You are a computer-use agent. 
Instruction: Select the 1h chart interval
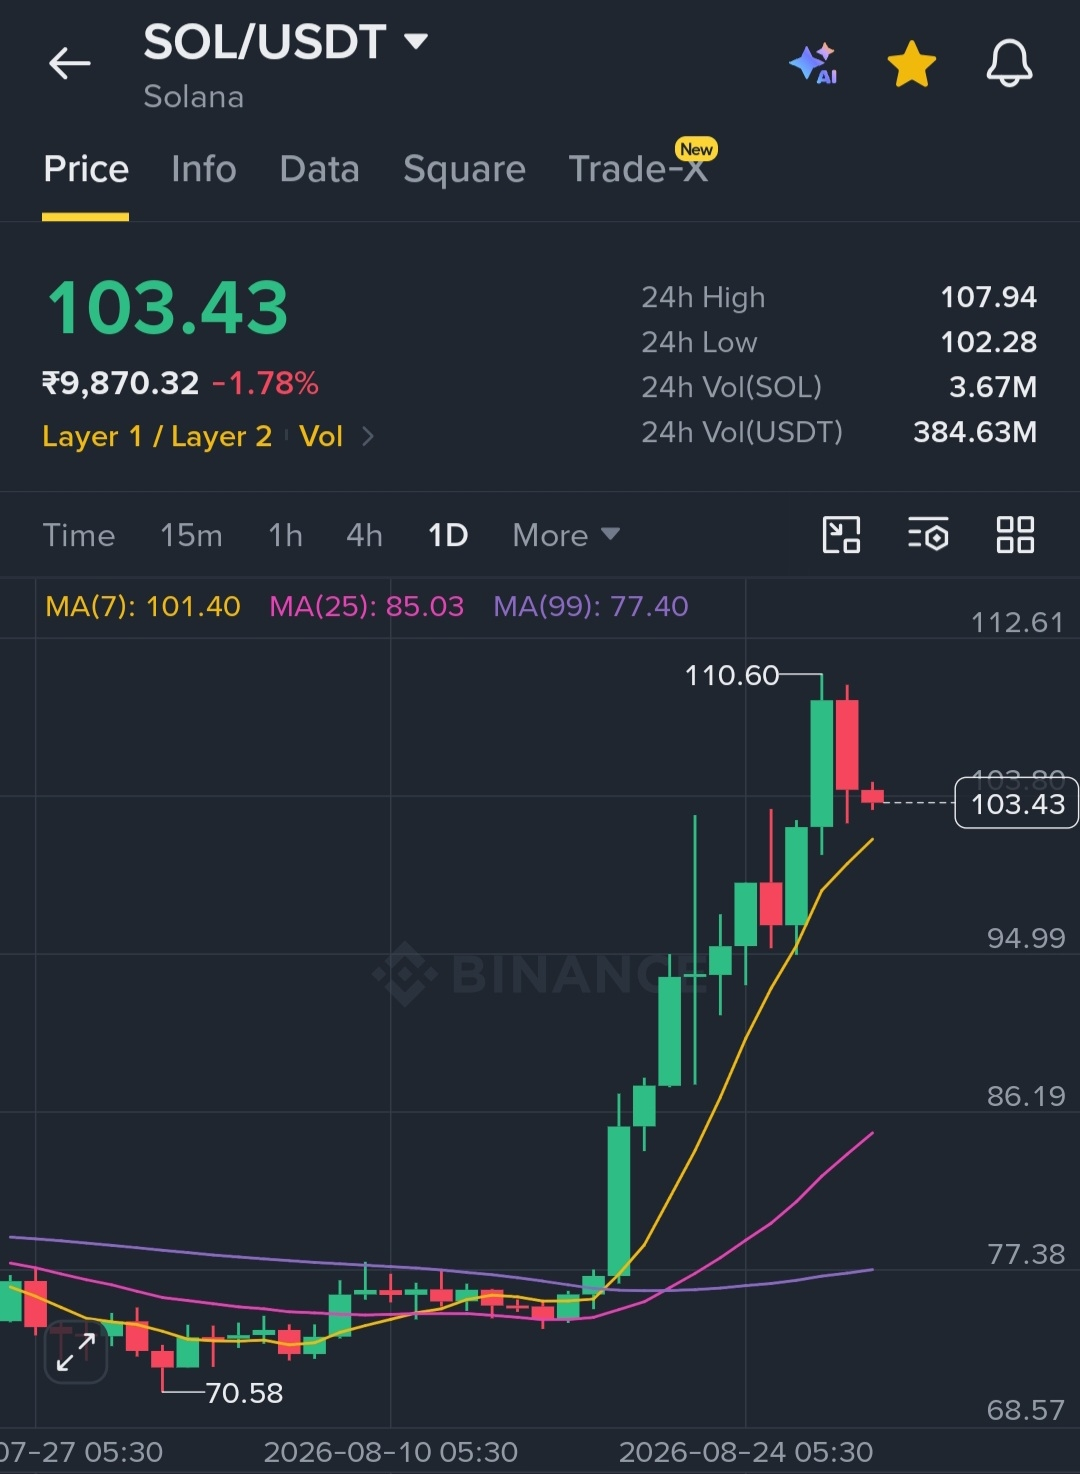[285, 535]
